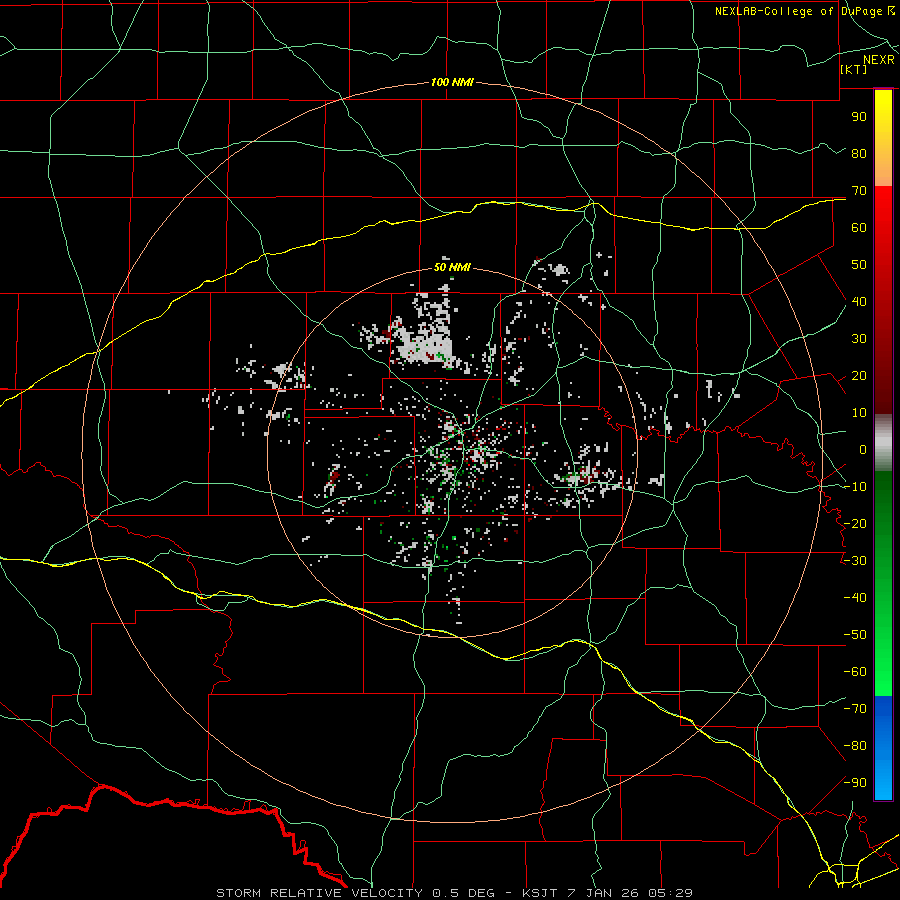Click the -70 scale label

click(x=855, y=709)
